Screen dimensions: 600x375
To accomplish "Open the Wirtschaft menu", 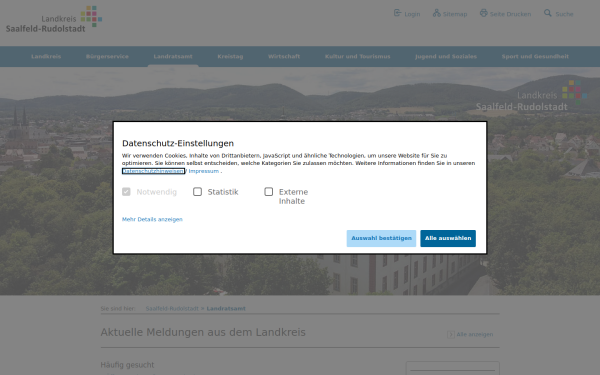I will [x=284, y=56].
